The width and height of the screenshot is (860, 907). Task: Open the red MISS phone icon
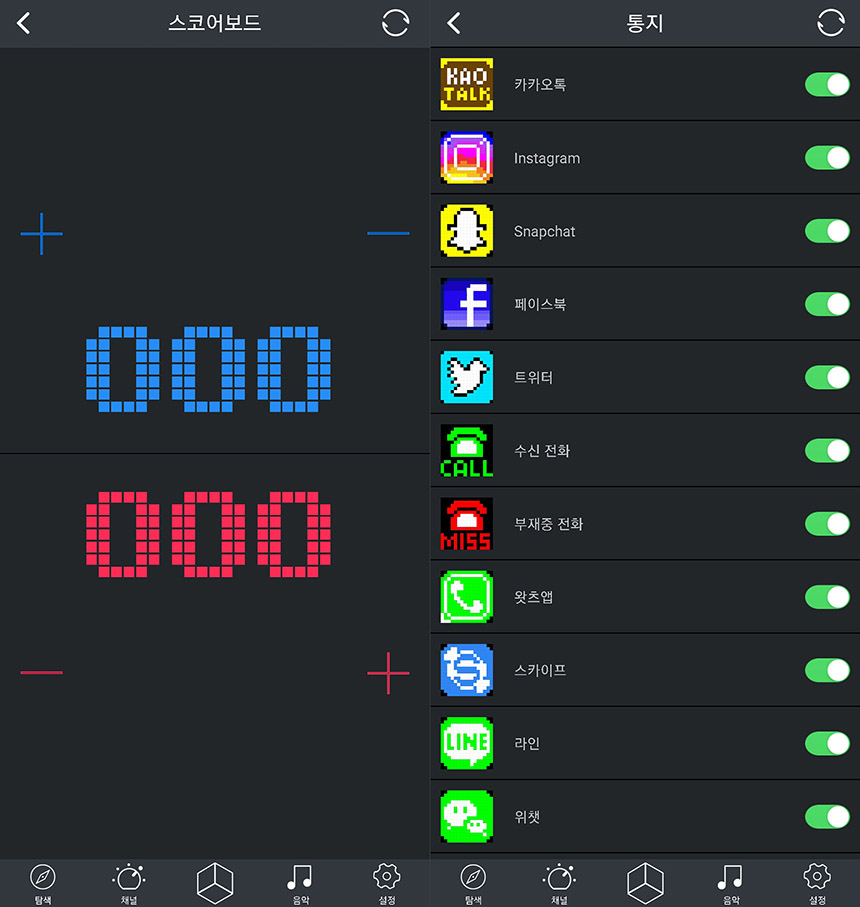467,523
